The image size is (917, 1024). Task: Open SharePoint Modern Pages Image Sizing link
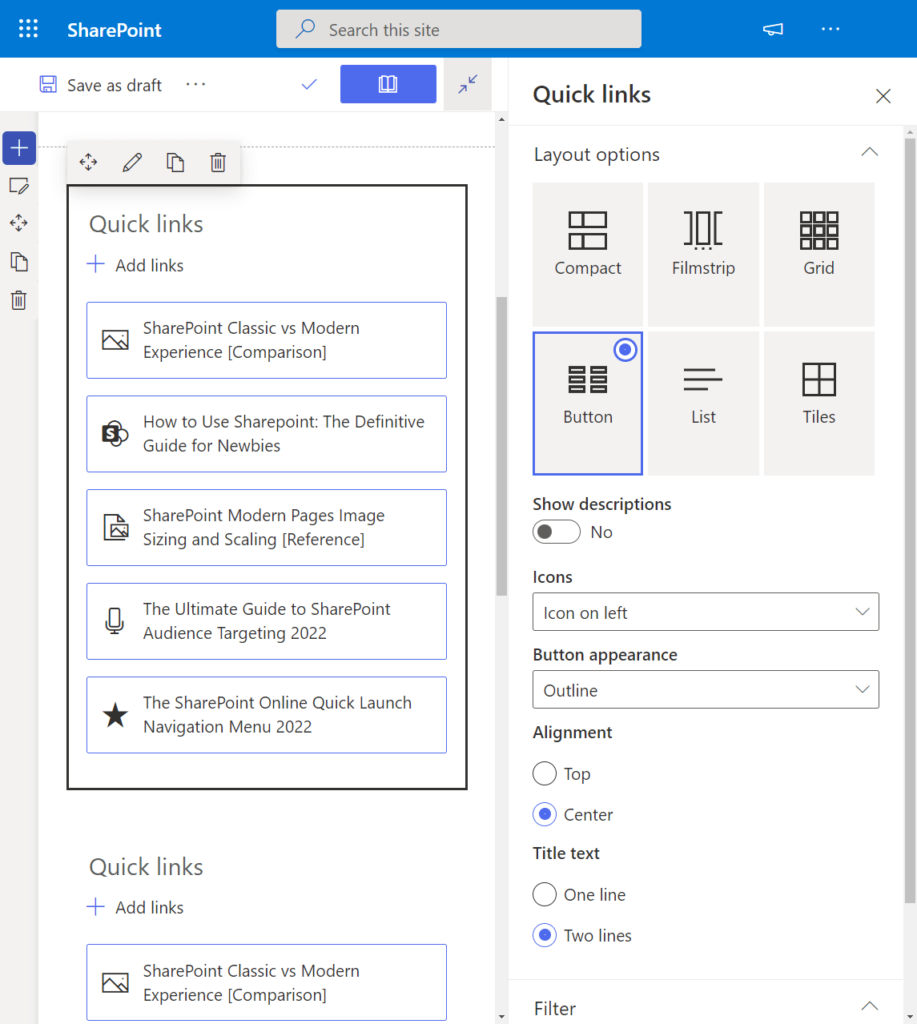coord(266,527)
